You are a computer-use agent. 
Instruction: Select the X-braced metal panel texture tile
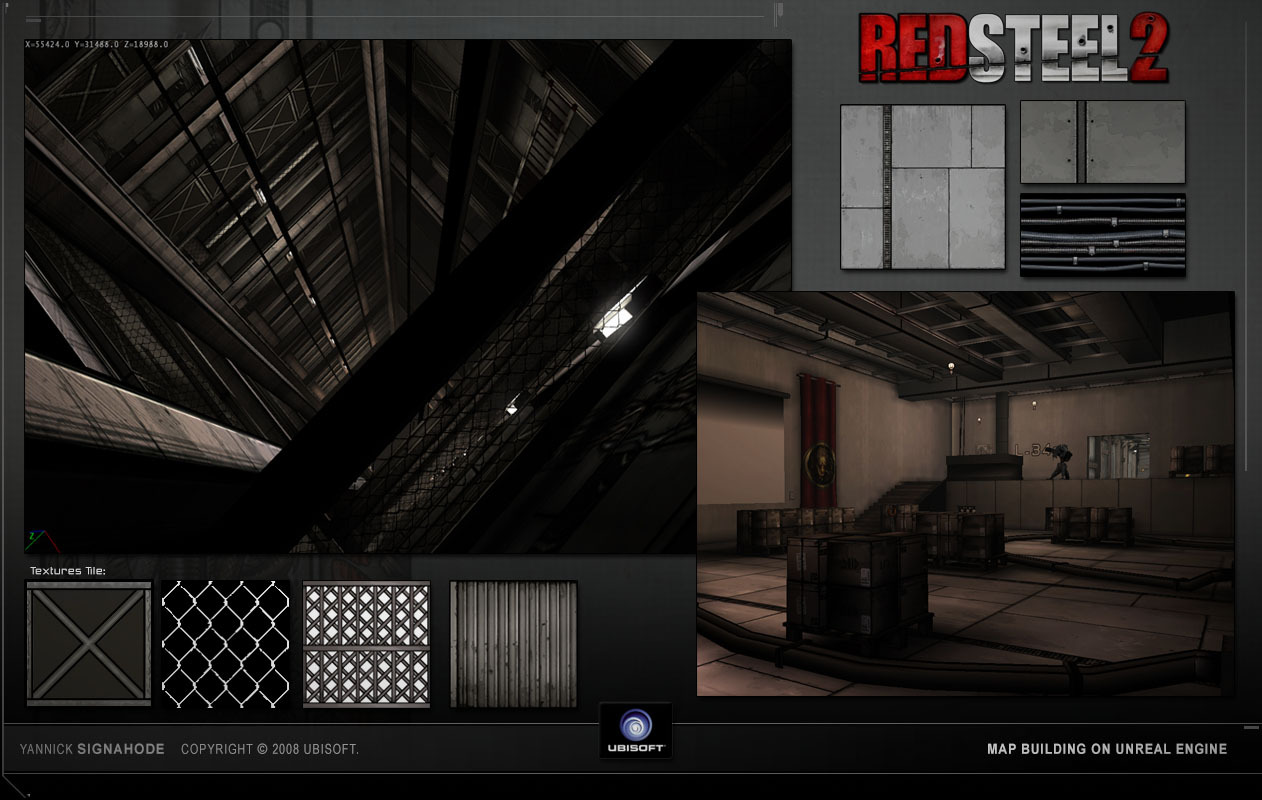pyautogui.click(x=89, y=644)
